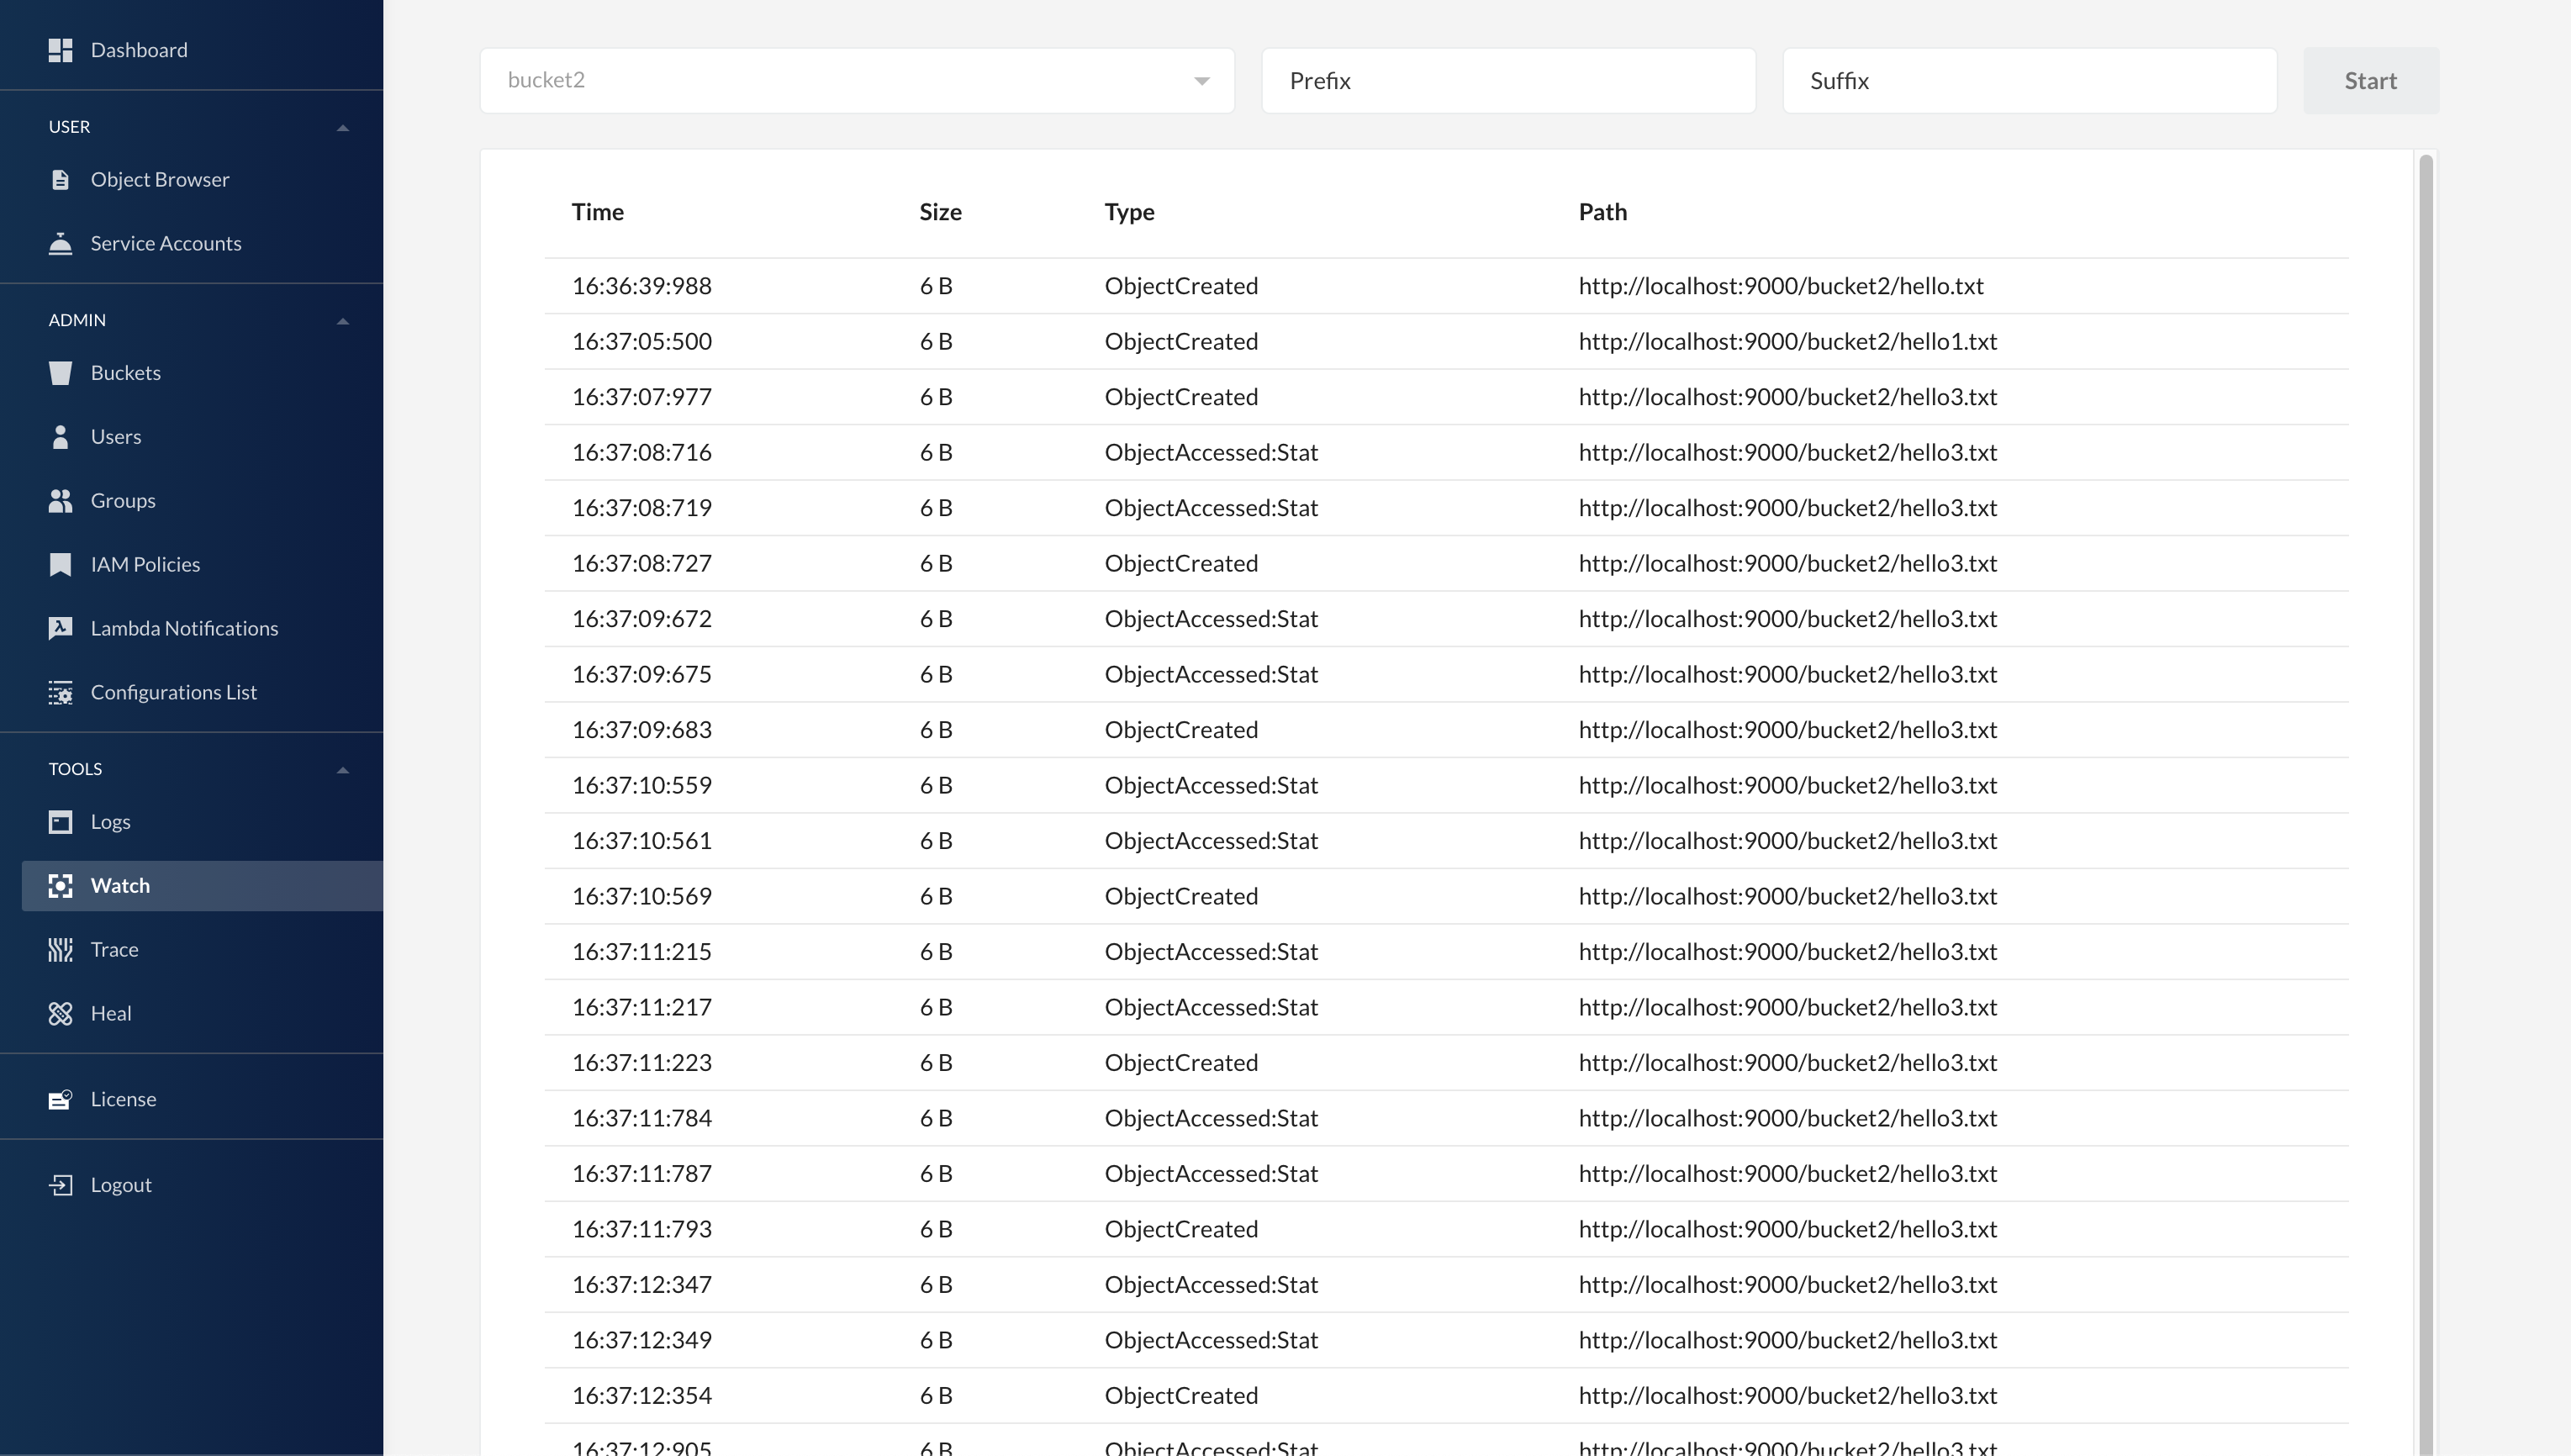Image resolution: width=2571 pixels, height=1456 pixels.
Task: Click the Service Accounts bell icon
Action: pyautogui.click(x=60, y=243)
